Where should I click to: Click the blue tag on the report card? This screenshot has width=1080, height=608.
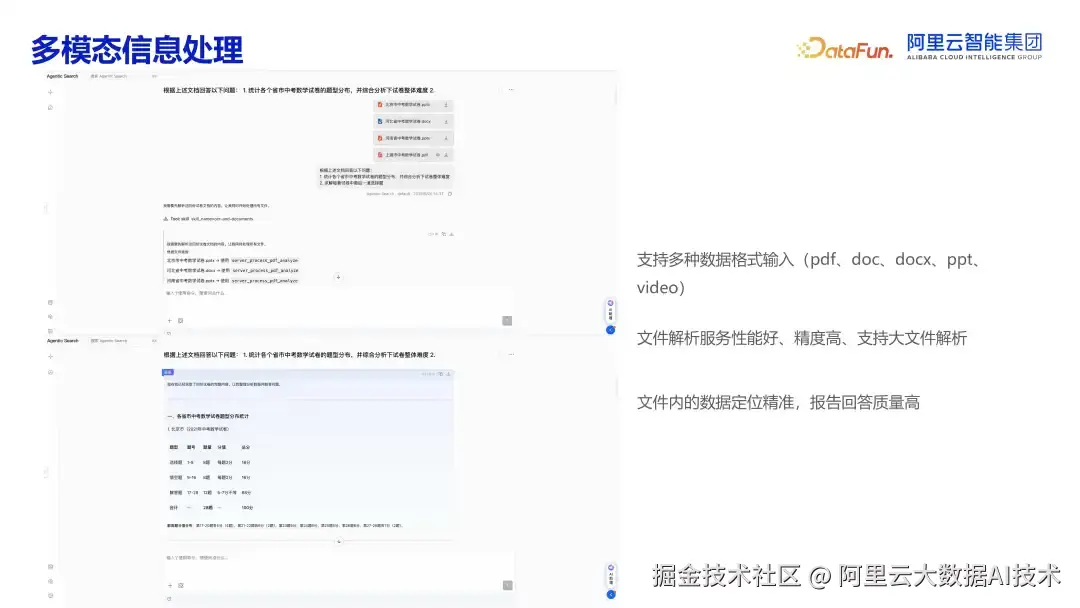coord(168,372)
